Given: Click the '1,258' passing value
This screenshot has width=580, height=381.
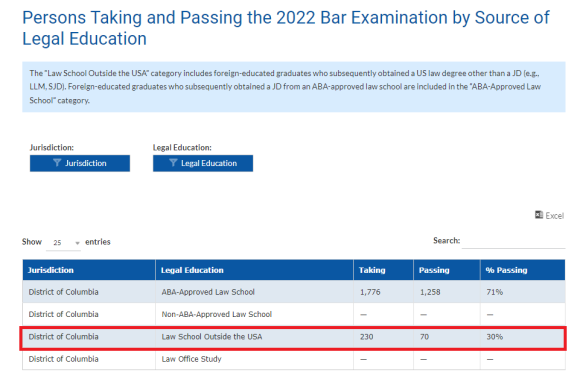Looking at the screenshot, I should click(430, 292).
